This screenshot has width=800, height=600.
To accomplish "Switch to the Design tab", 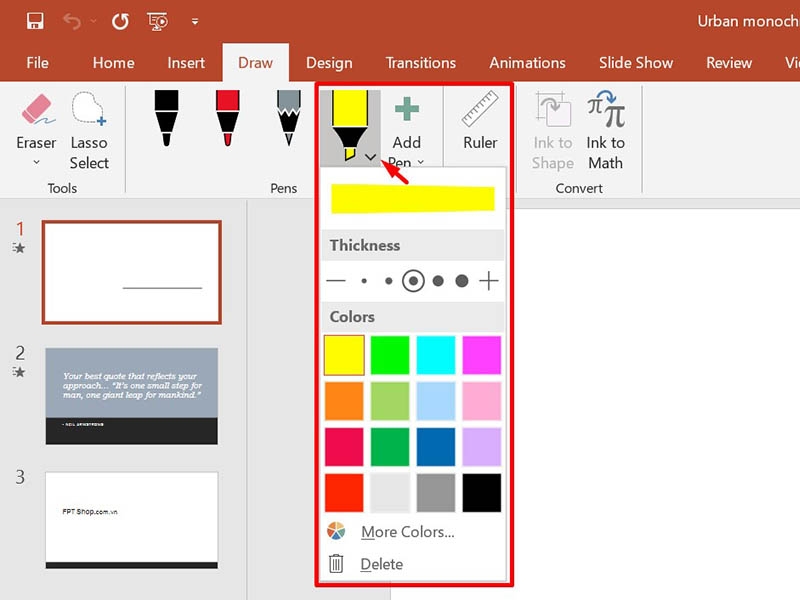I will click(329, 63).
